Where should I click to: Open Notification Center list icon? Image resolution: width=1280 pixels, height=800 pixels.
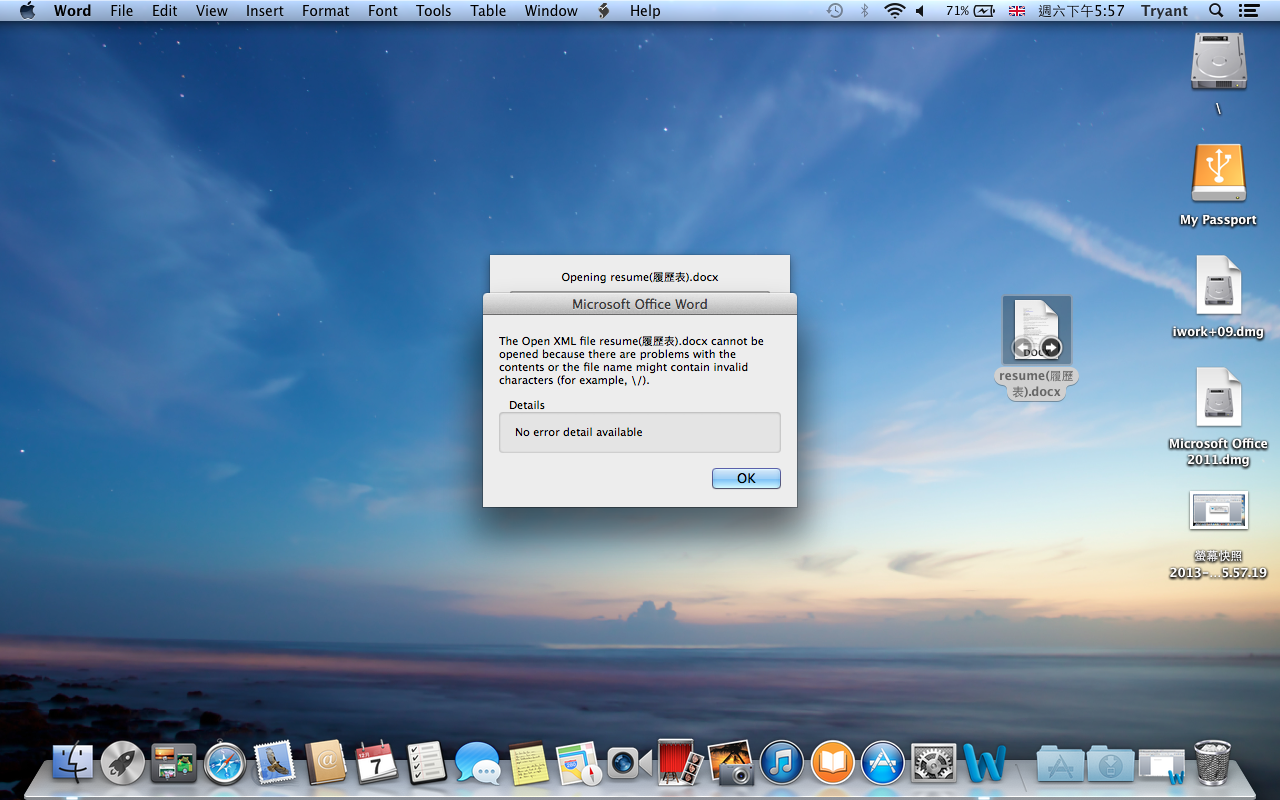click(1248, 11)
